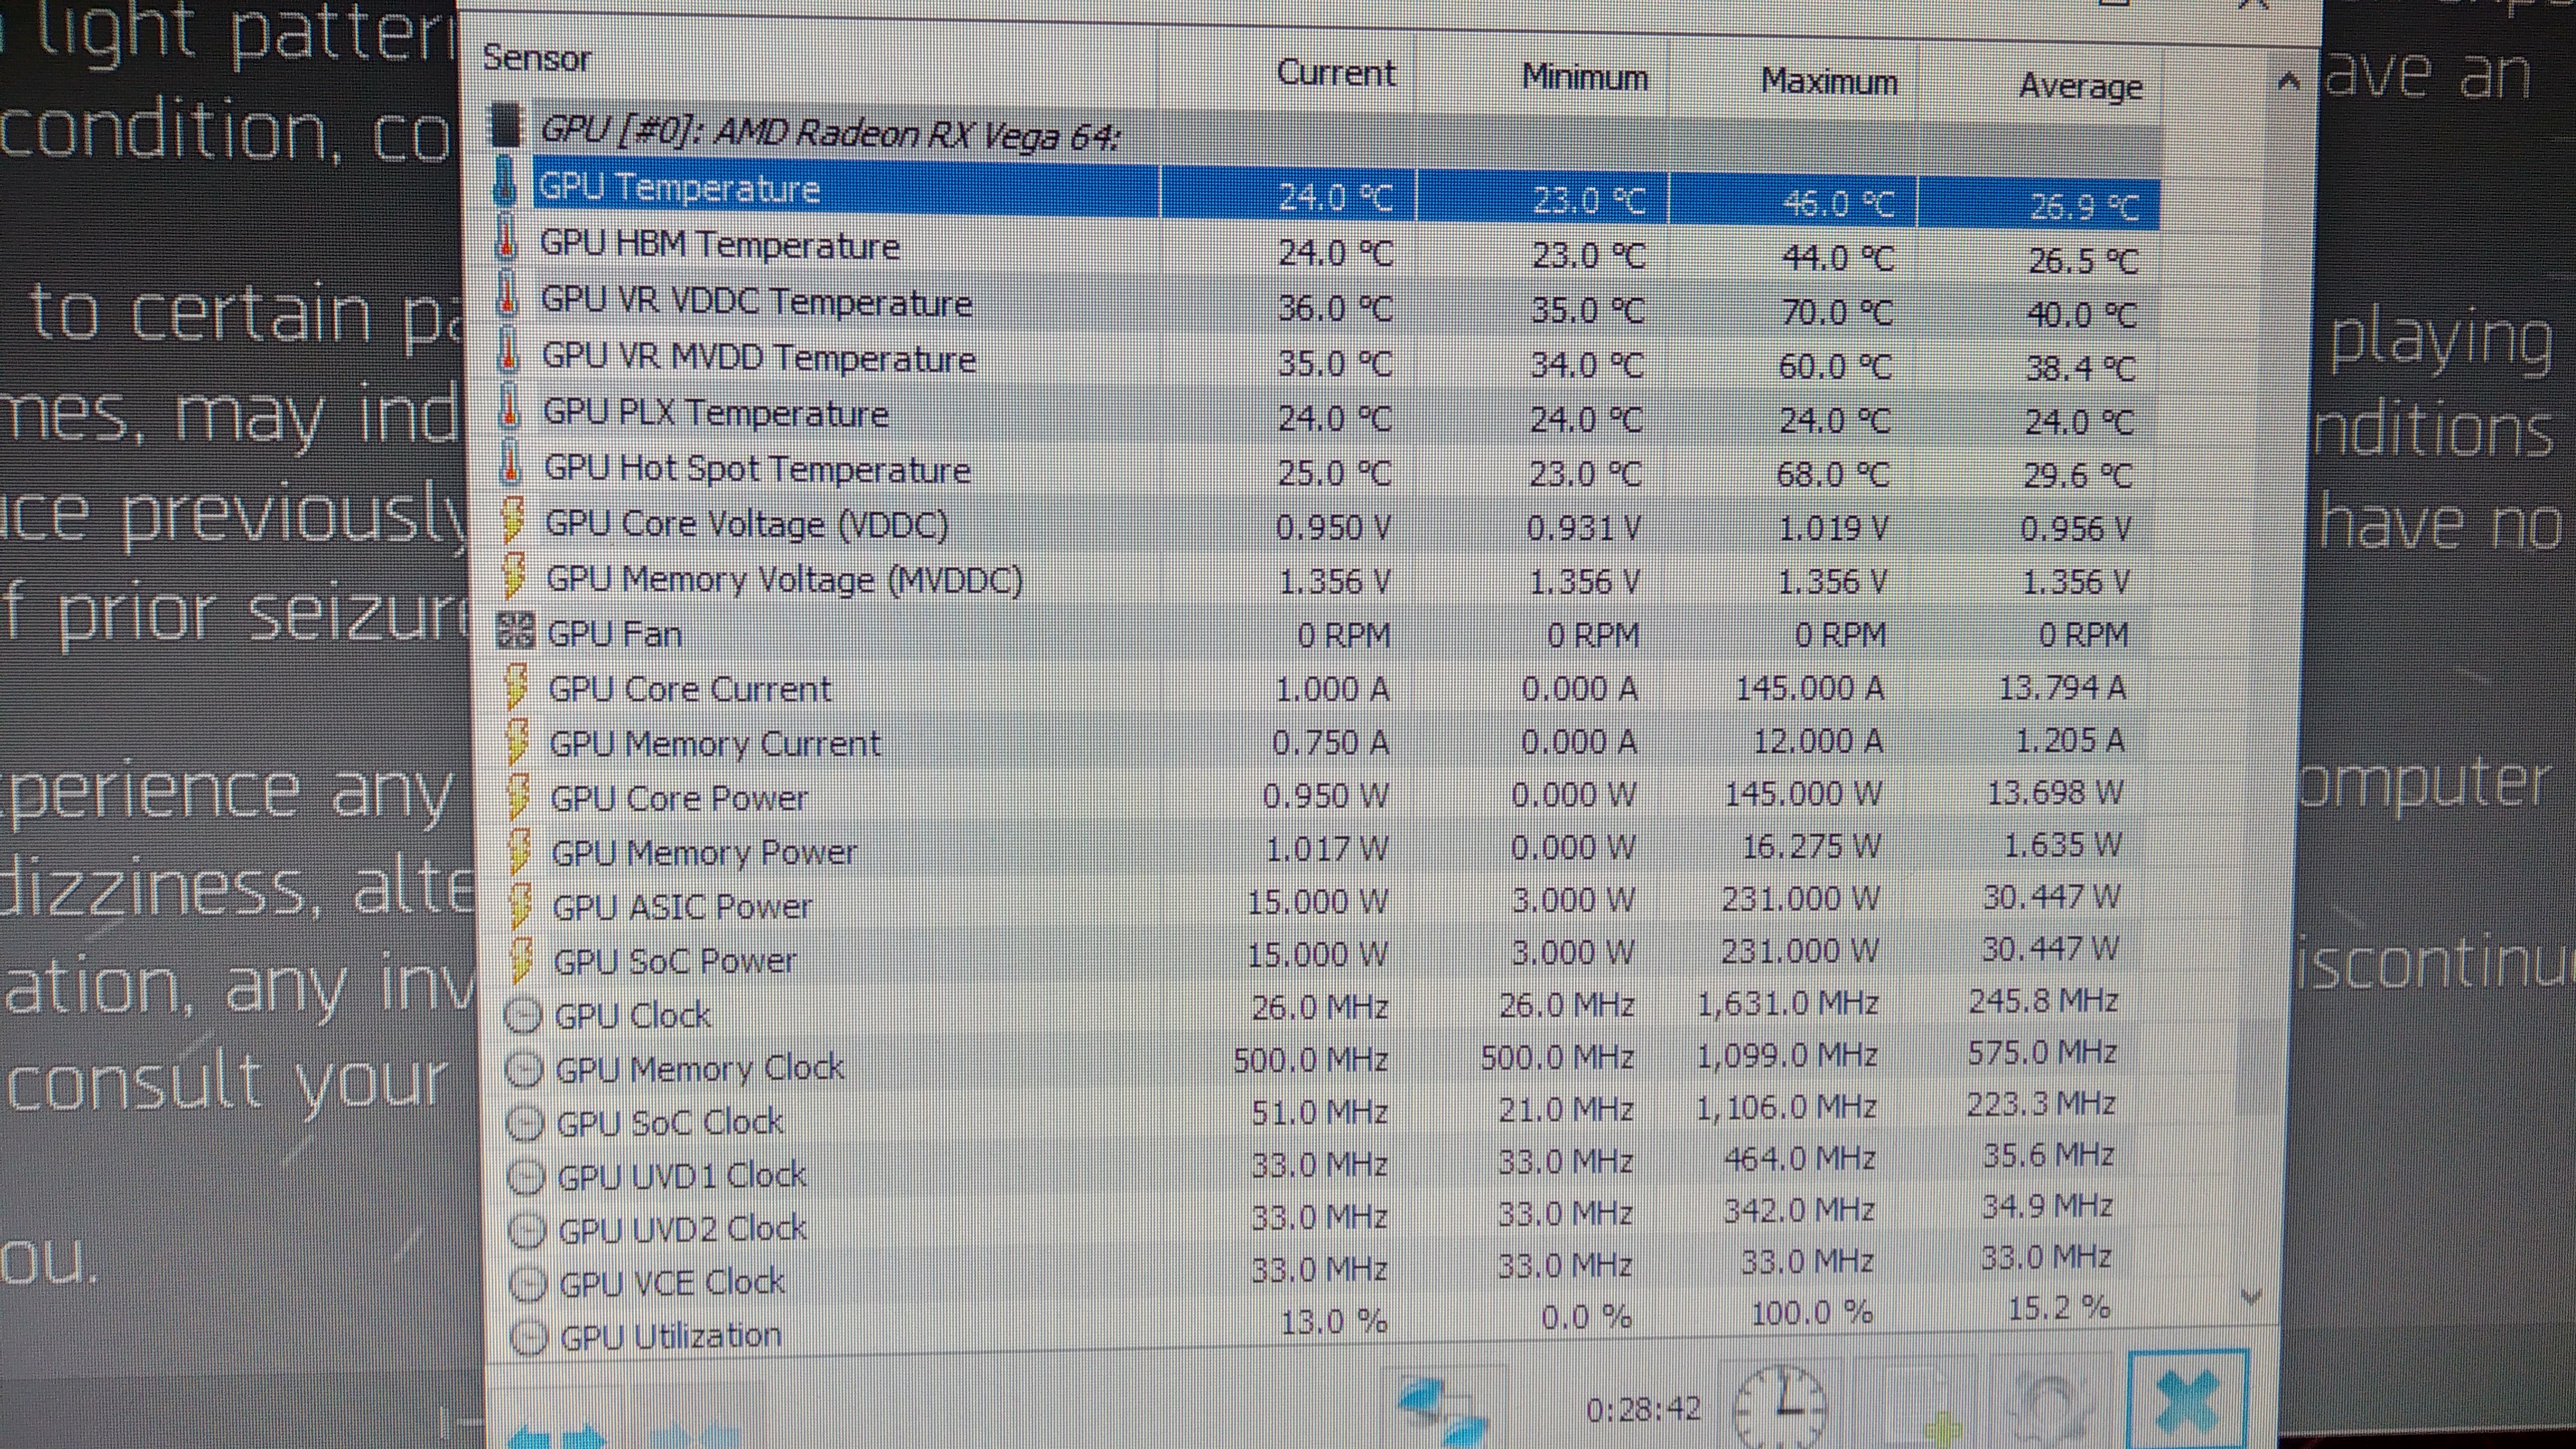Click the scrollbar up arrow

[2289, 82]
